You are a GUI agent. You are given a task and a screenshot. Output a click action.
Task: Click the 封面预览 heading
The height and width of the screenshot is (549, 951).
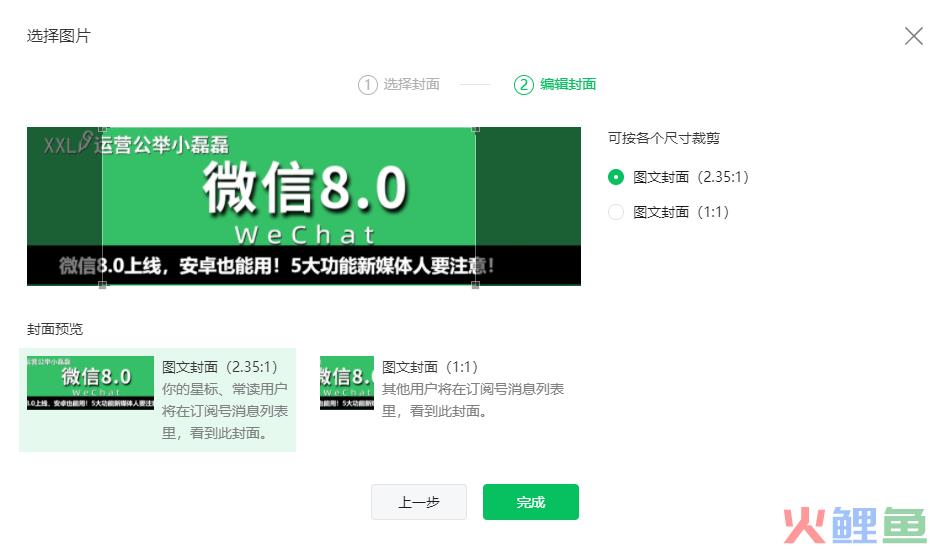[55, 329]
